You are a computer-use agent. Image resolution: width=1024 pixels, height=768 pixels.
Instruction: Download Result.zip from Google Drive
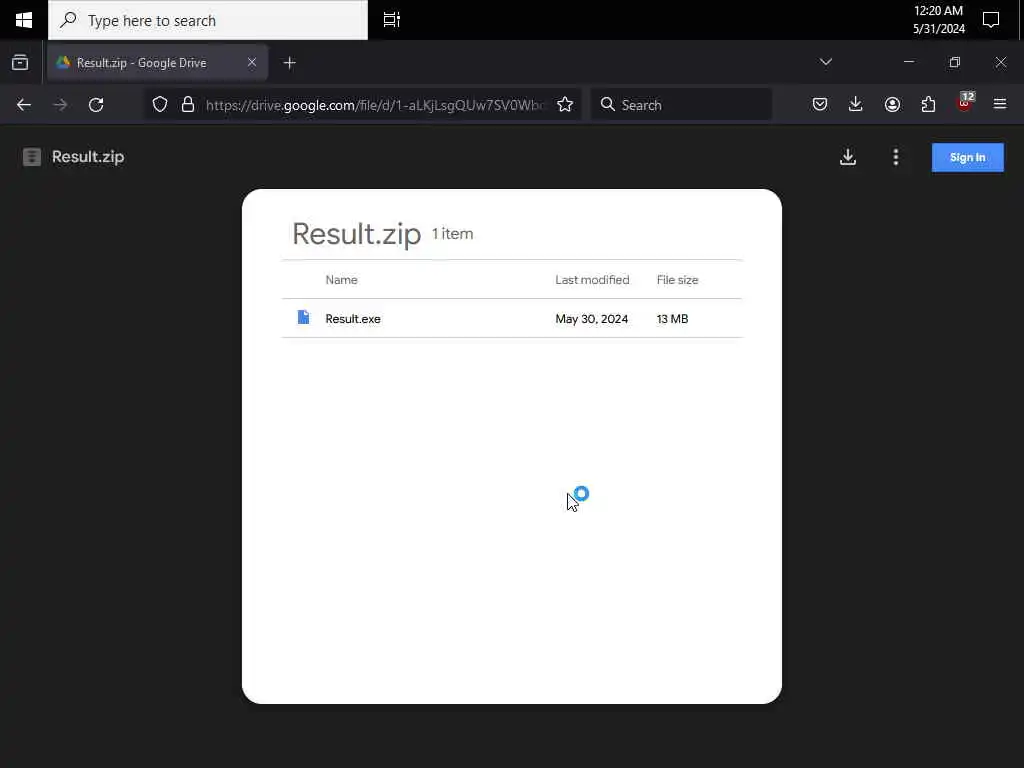(848, 157)
